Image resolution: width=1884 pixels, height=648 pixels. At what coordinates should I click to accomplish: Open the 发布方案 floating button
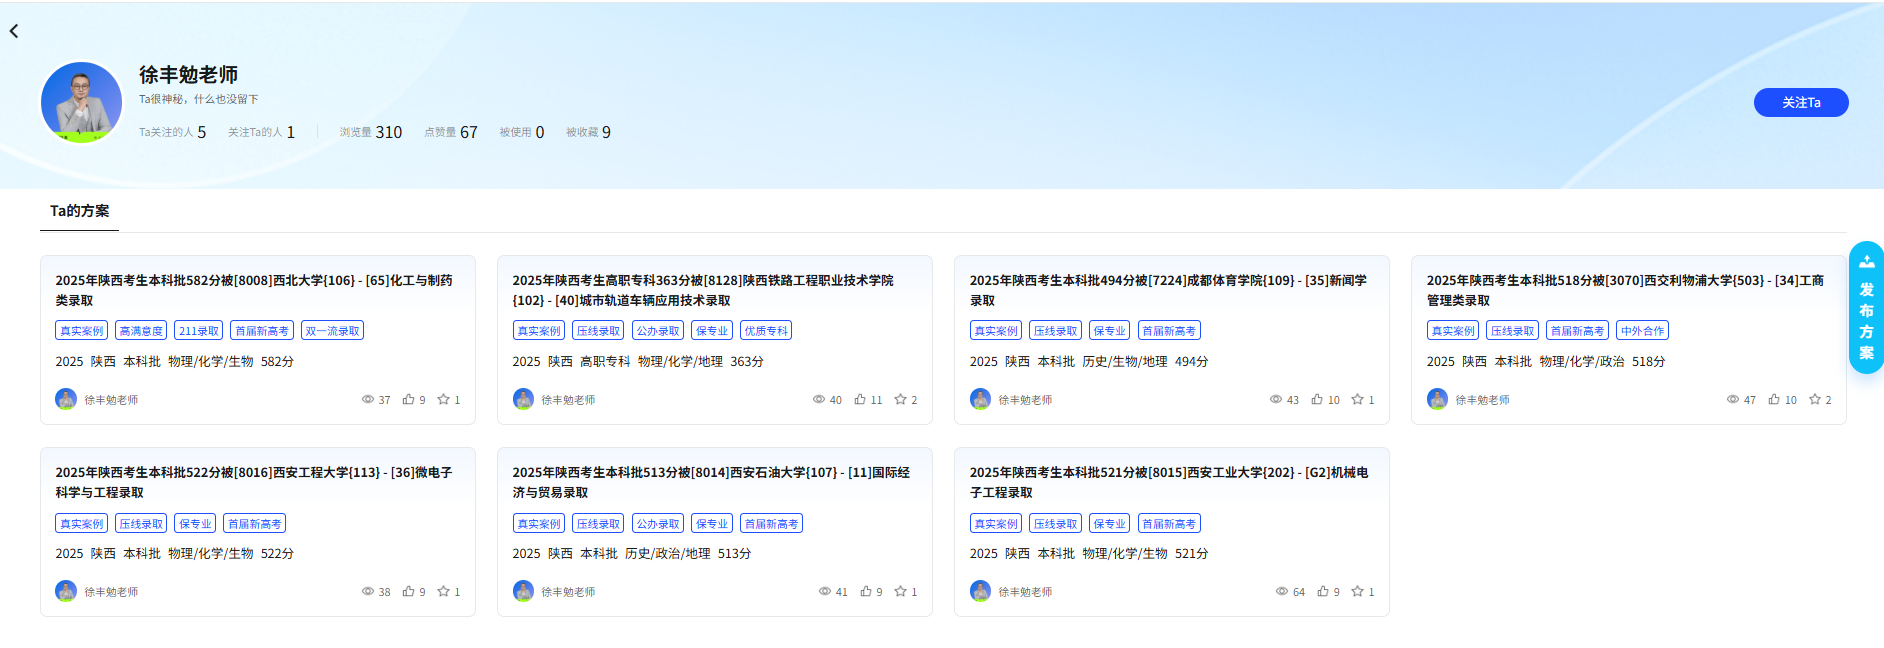1866,308
